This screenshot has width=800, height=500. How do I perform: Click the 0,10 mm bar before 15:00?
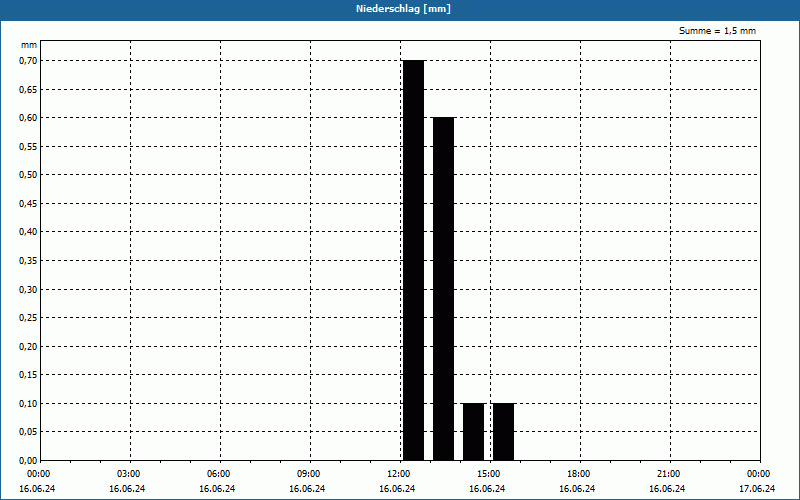pyautogui.click(x=473, y=432)
